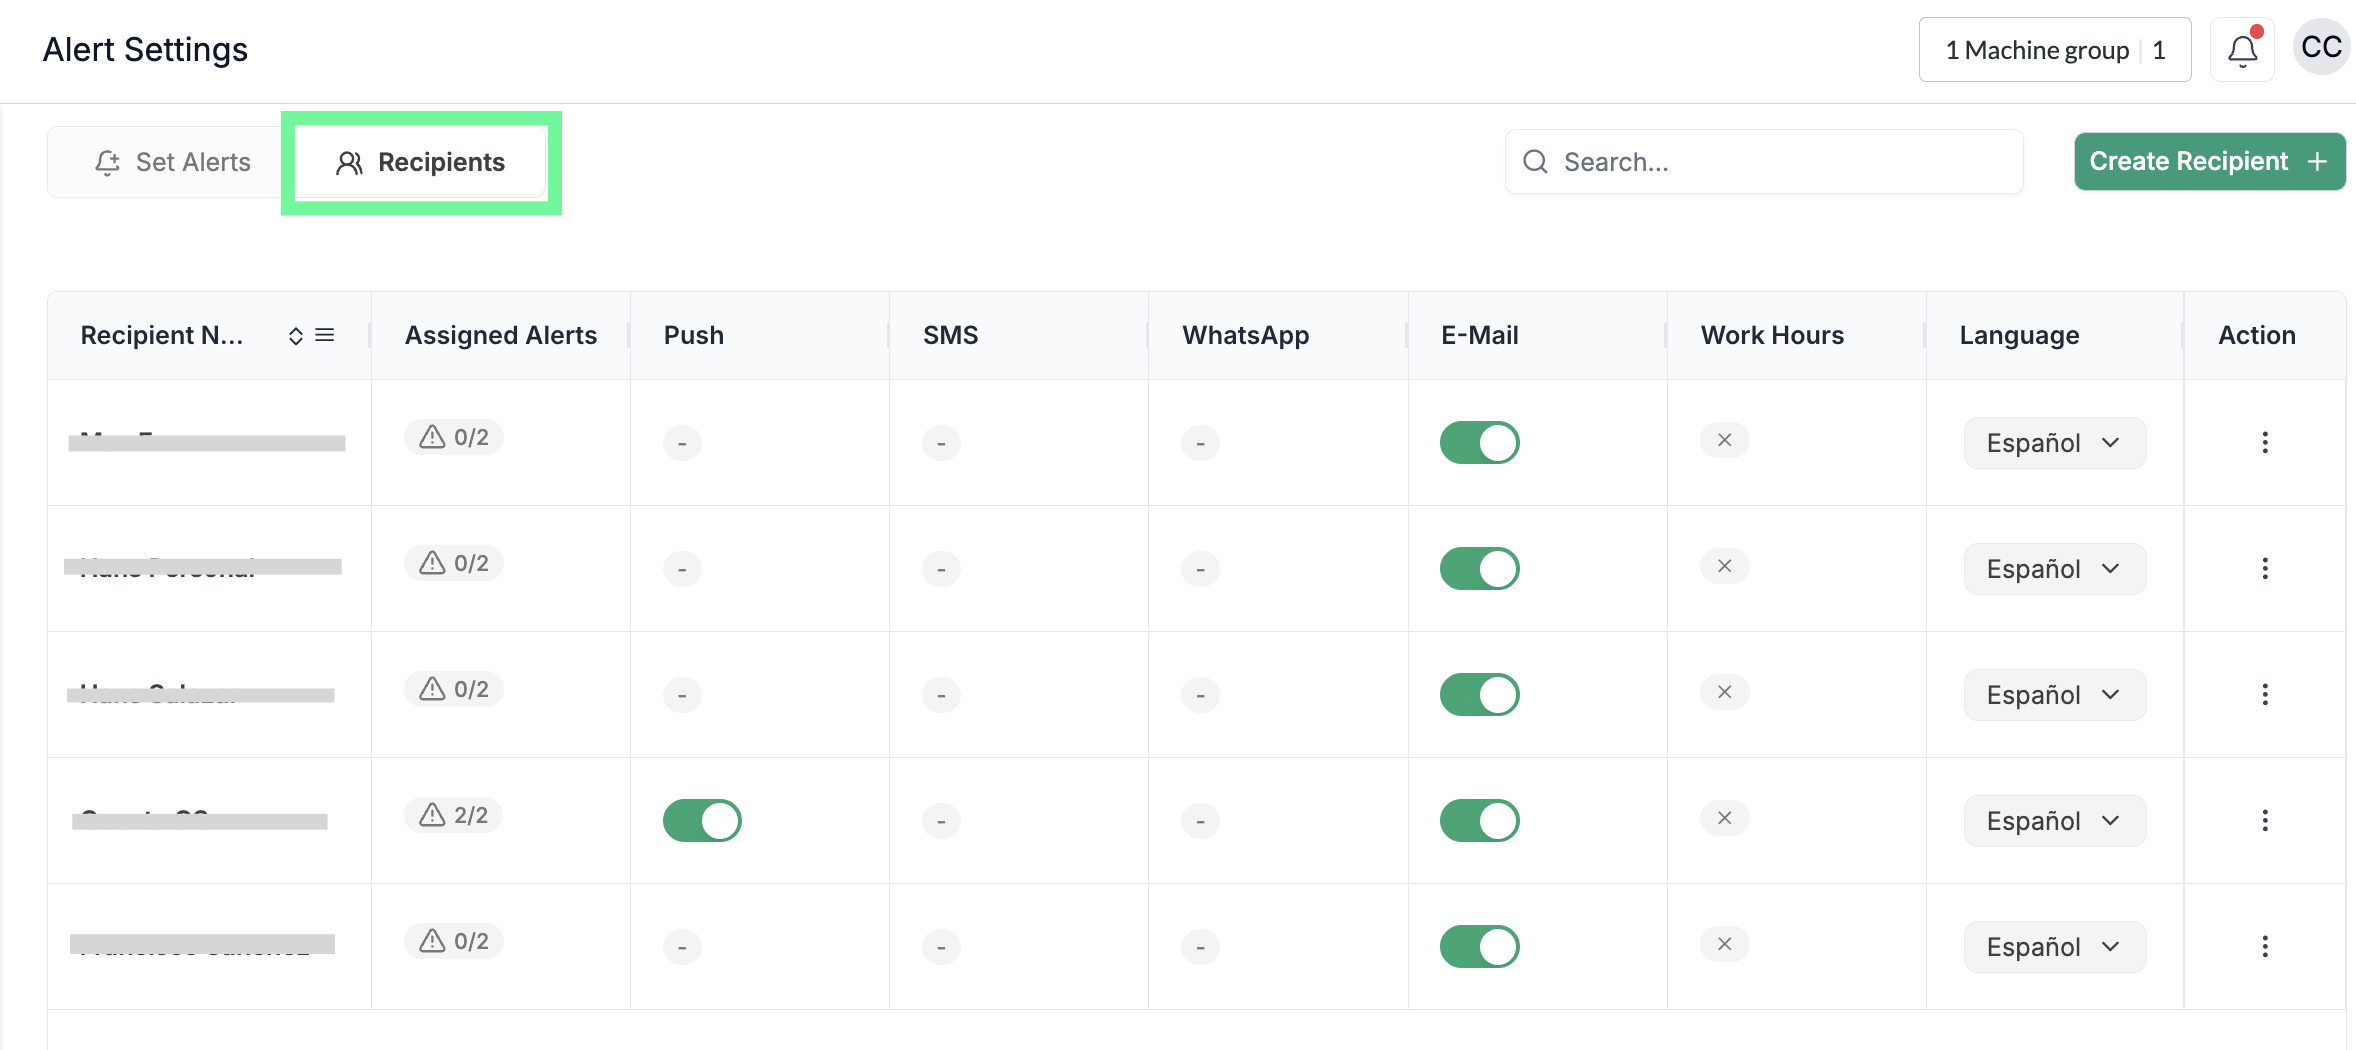
Task: Click the WhatsApp dash indicator in 2/2 row
Action: tap(1200, 821)
